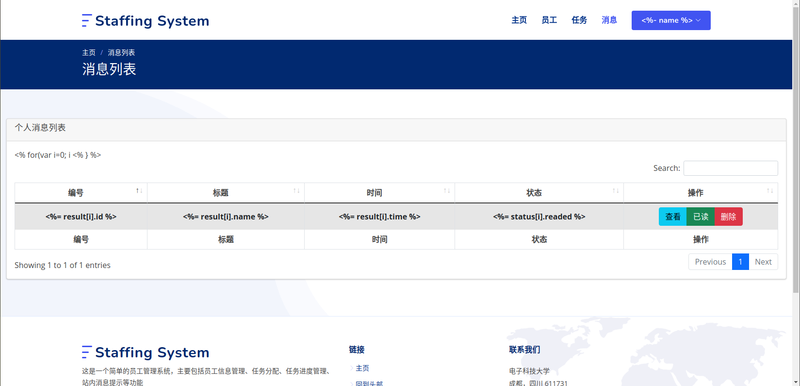Click 'Showing 1 to 1 of 1 entries' text
The image size is (800, 386).
pyautogui.click(x=62, y=265)
